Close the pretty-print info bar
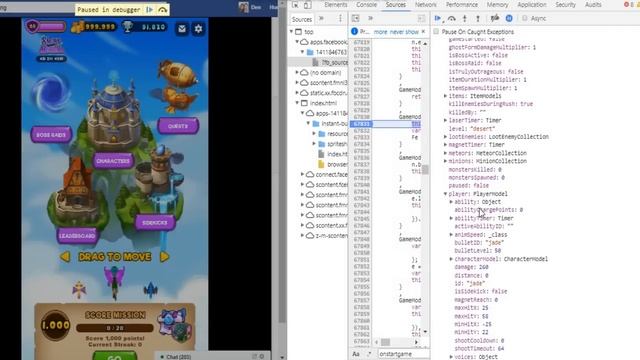The height and width of the screenshot is (360, 640). (423, 31)
